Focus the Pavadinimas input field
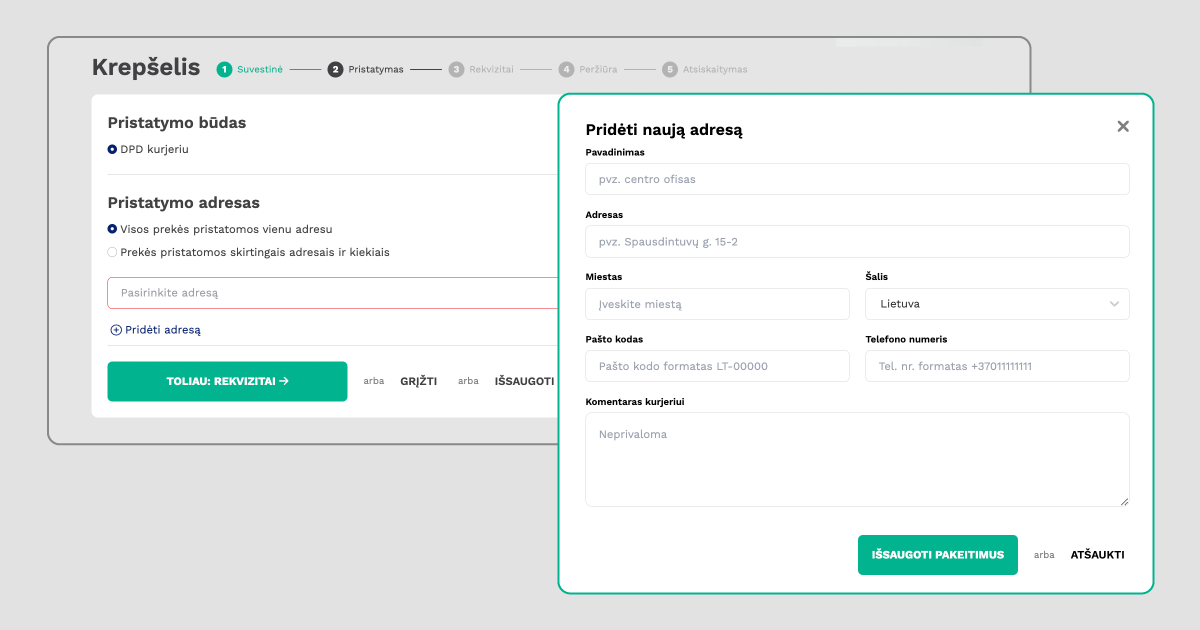This screenshot has width=1200, height=630. tap(857, 179)
